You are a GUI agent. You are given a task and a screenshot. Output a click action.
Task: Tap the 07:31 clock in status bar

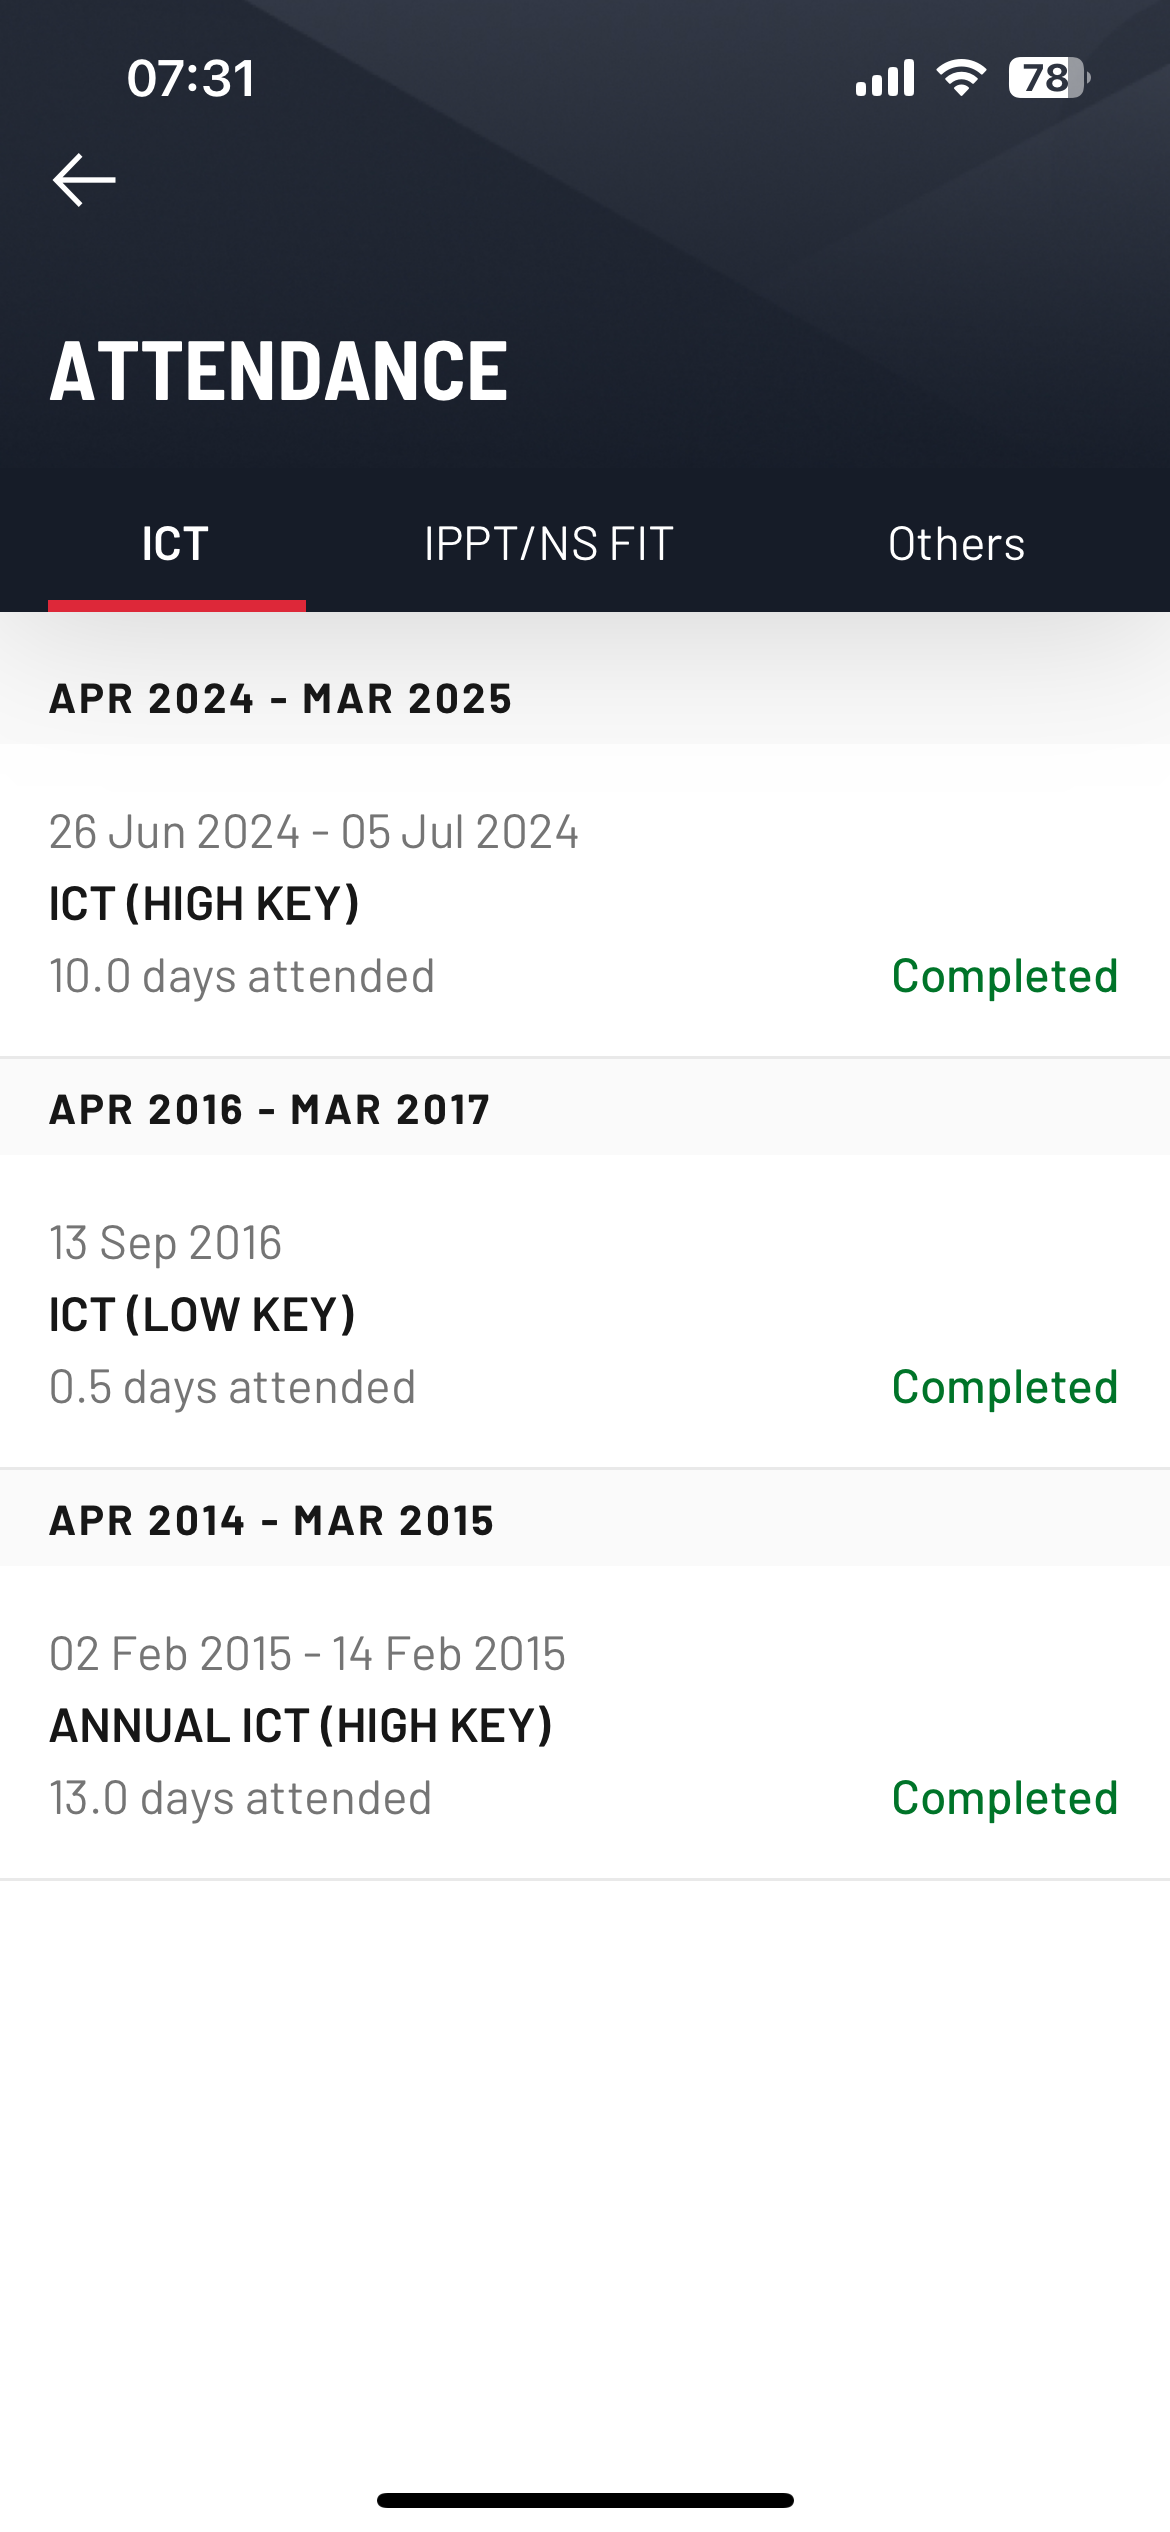pos(190,78)
